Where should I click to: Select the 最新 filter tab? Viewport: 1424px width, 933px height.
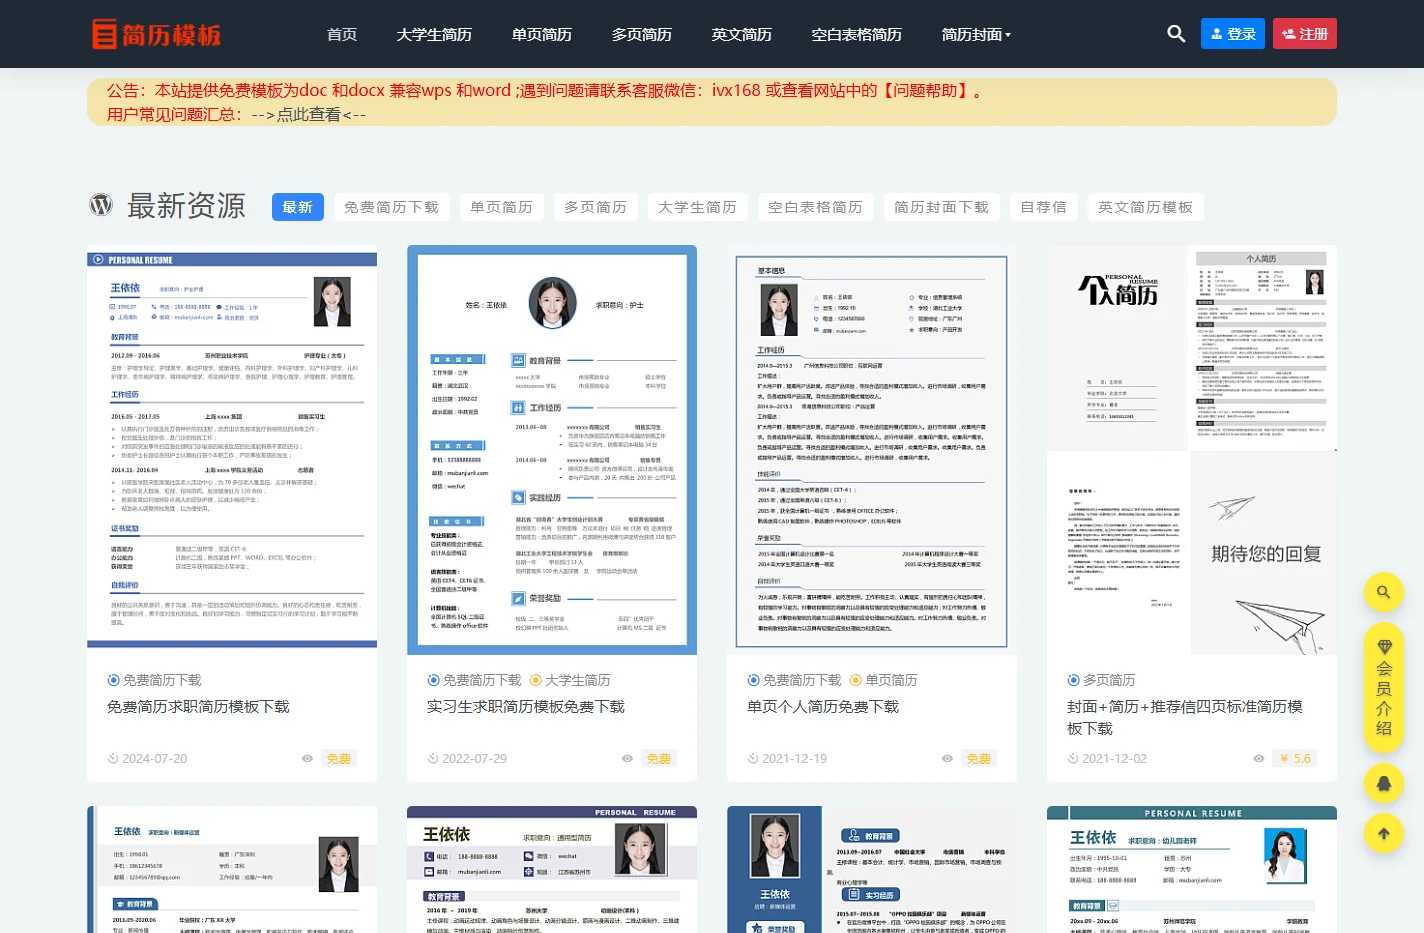[298, 207]
